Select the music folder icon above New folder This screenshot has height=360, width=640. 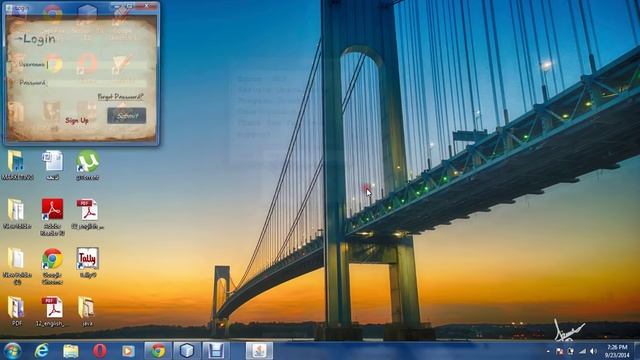(17, 165)
